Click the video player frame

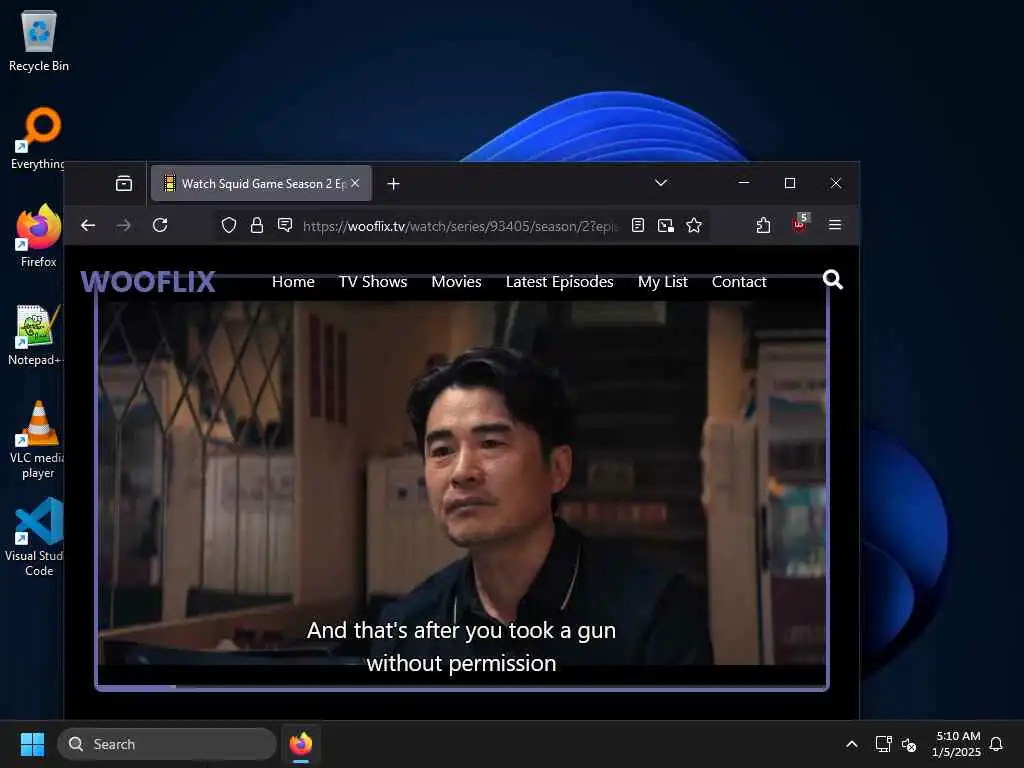(x=462, y=483)
